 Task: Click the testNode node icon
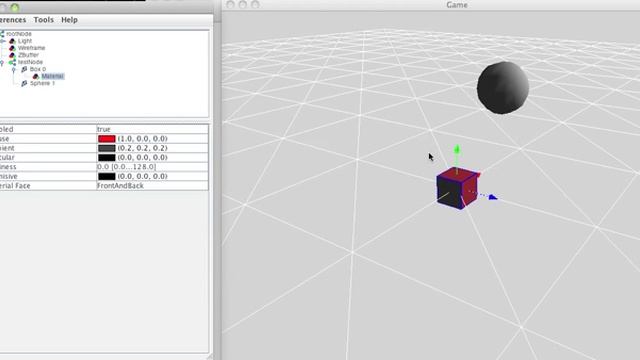[x=12, y=62]
